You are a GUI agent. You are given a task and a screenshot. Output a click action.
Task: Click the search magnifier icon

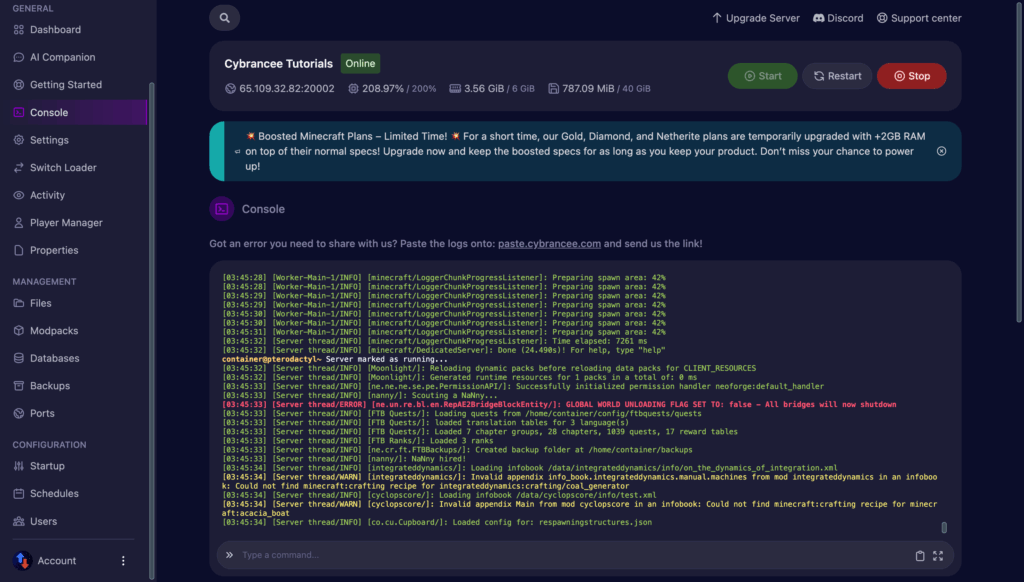point(225,18)
